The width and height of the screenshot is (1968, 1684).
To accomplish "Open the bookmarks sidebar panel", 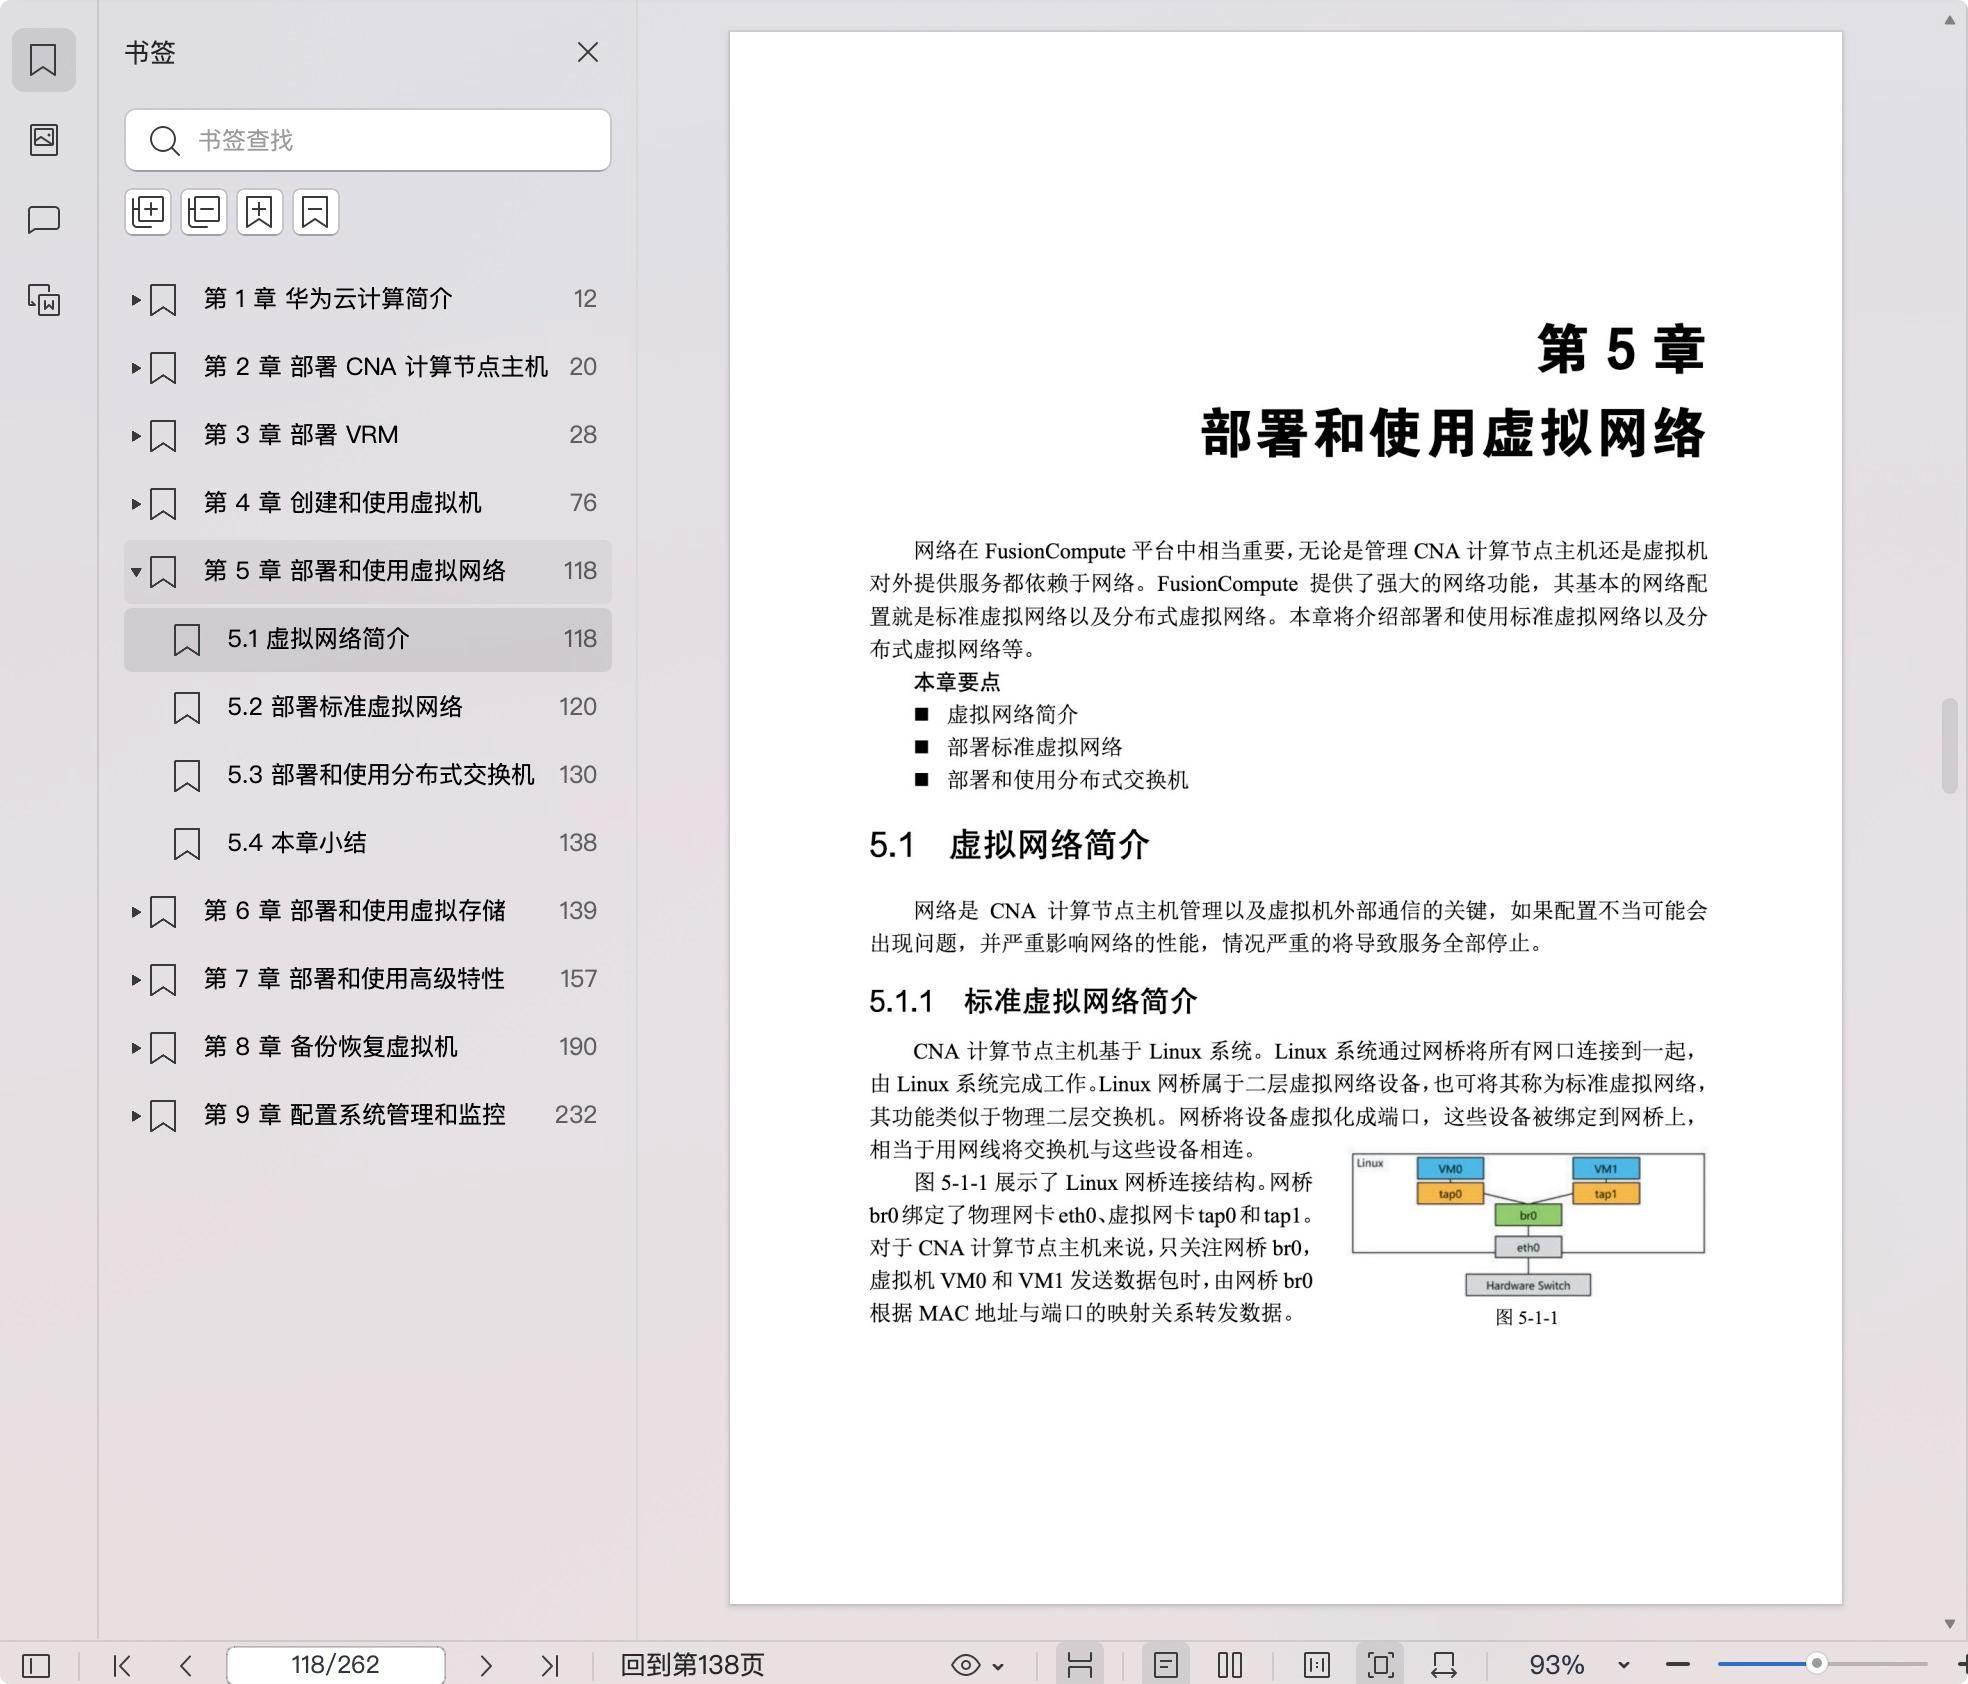I will coord(43,60).
